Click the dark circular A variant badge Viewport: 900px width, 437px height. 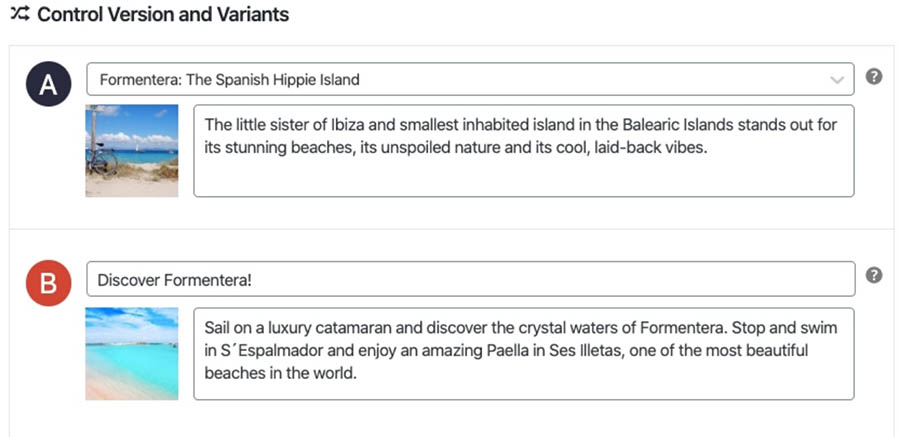(48, 87)
